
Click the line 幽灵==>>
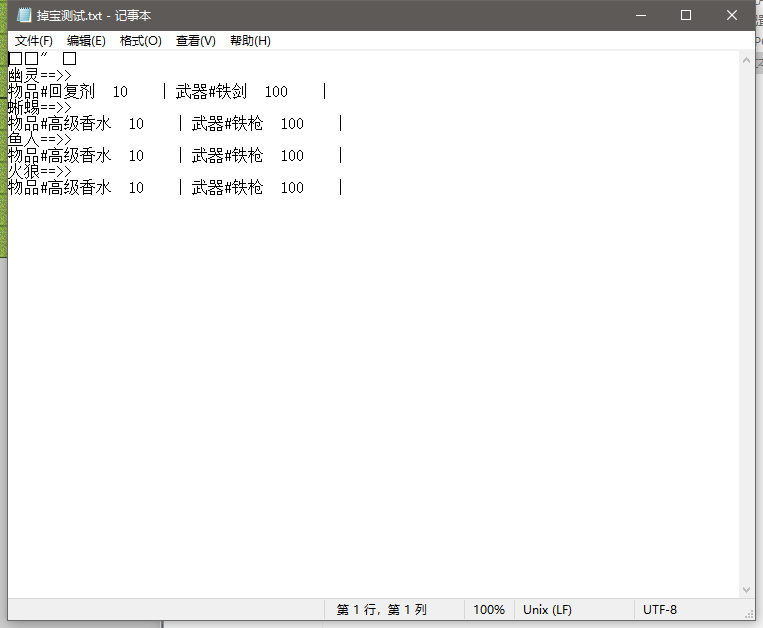[x=40, y=75]
